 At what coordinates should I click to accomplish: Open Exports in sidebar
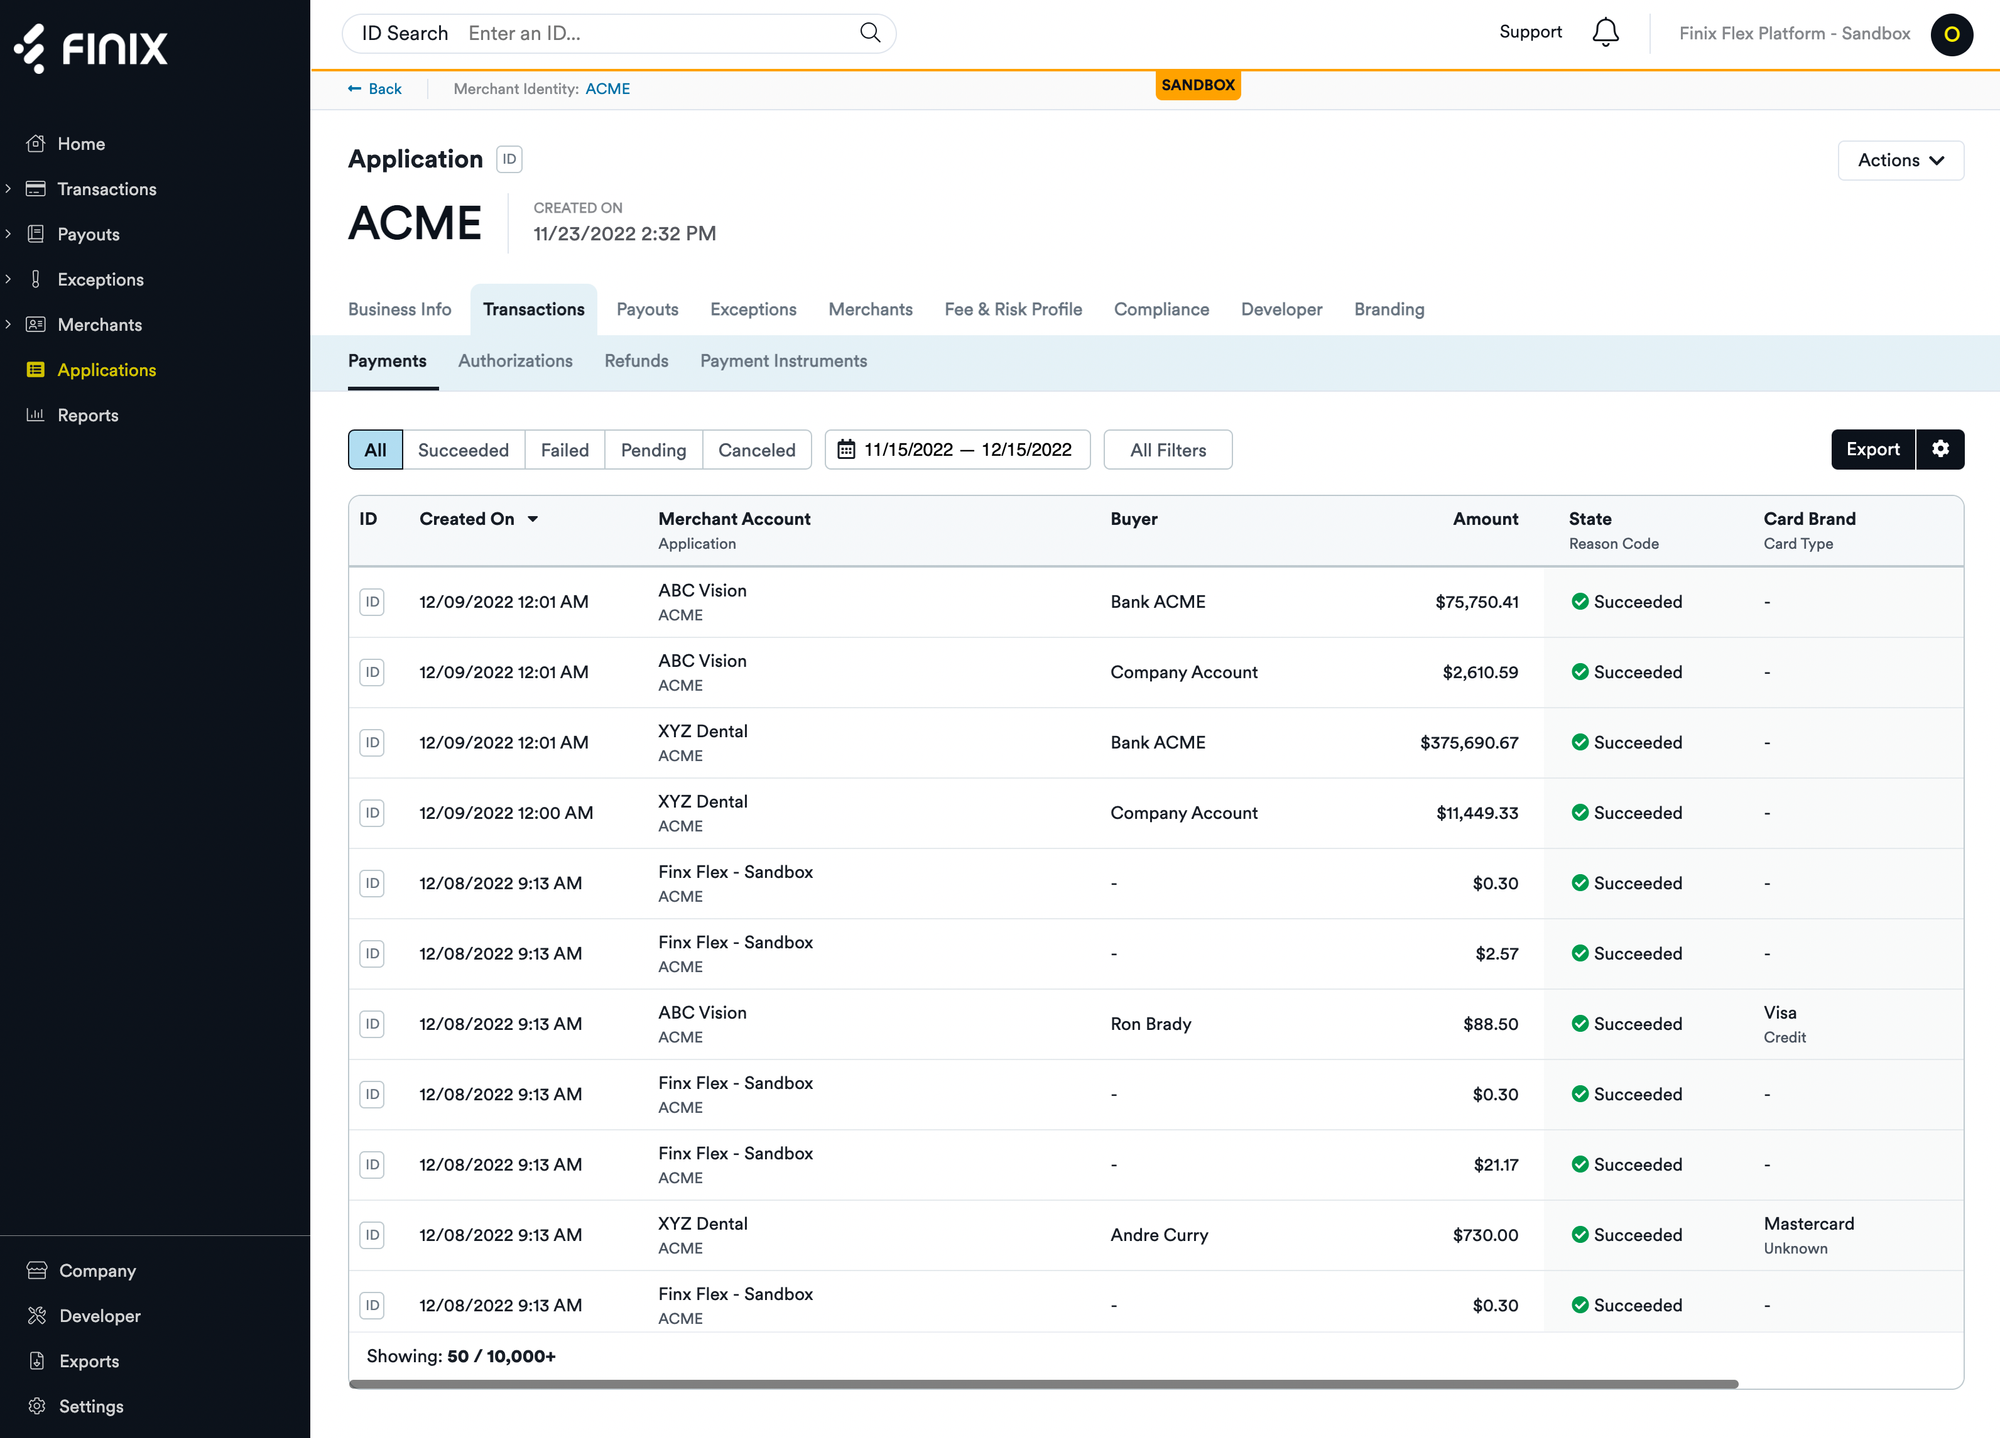pos(88,1361)
